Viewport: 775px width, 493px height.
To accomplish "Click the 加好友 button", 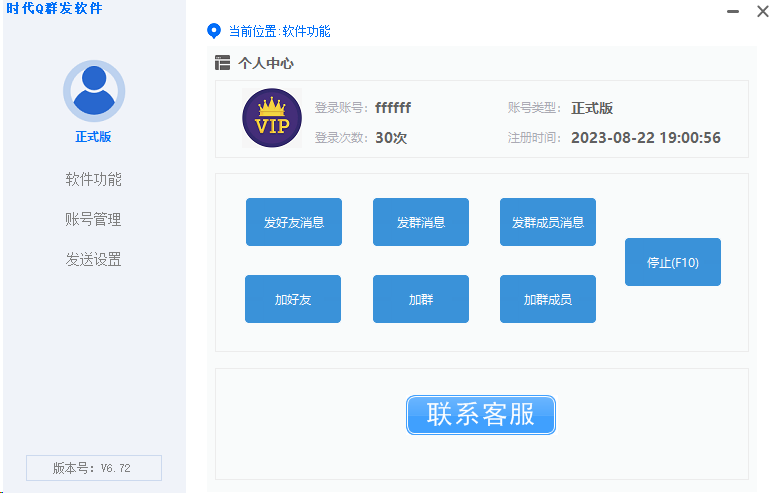I will click(x=293, y=299).
